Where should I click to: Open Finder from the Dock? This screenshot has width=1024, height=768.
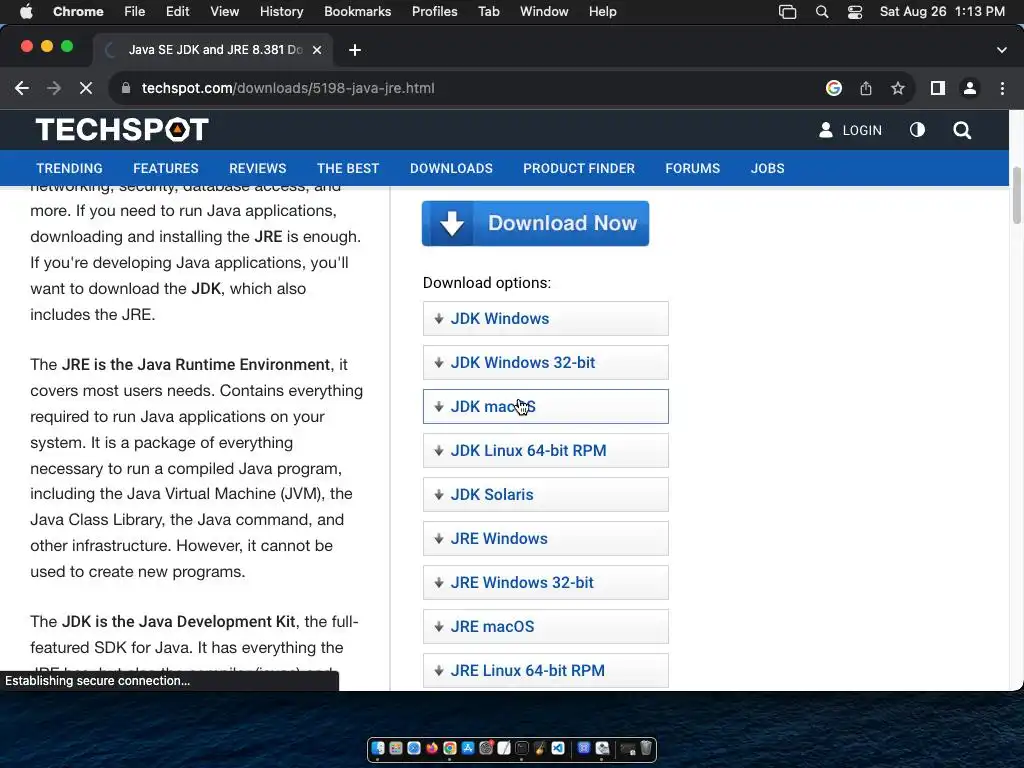click(378, 748)
